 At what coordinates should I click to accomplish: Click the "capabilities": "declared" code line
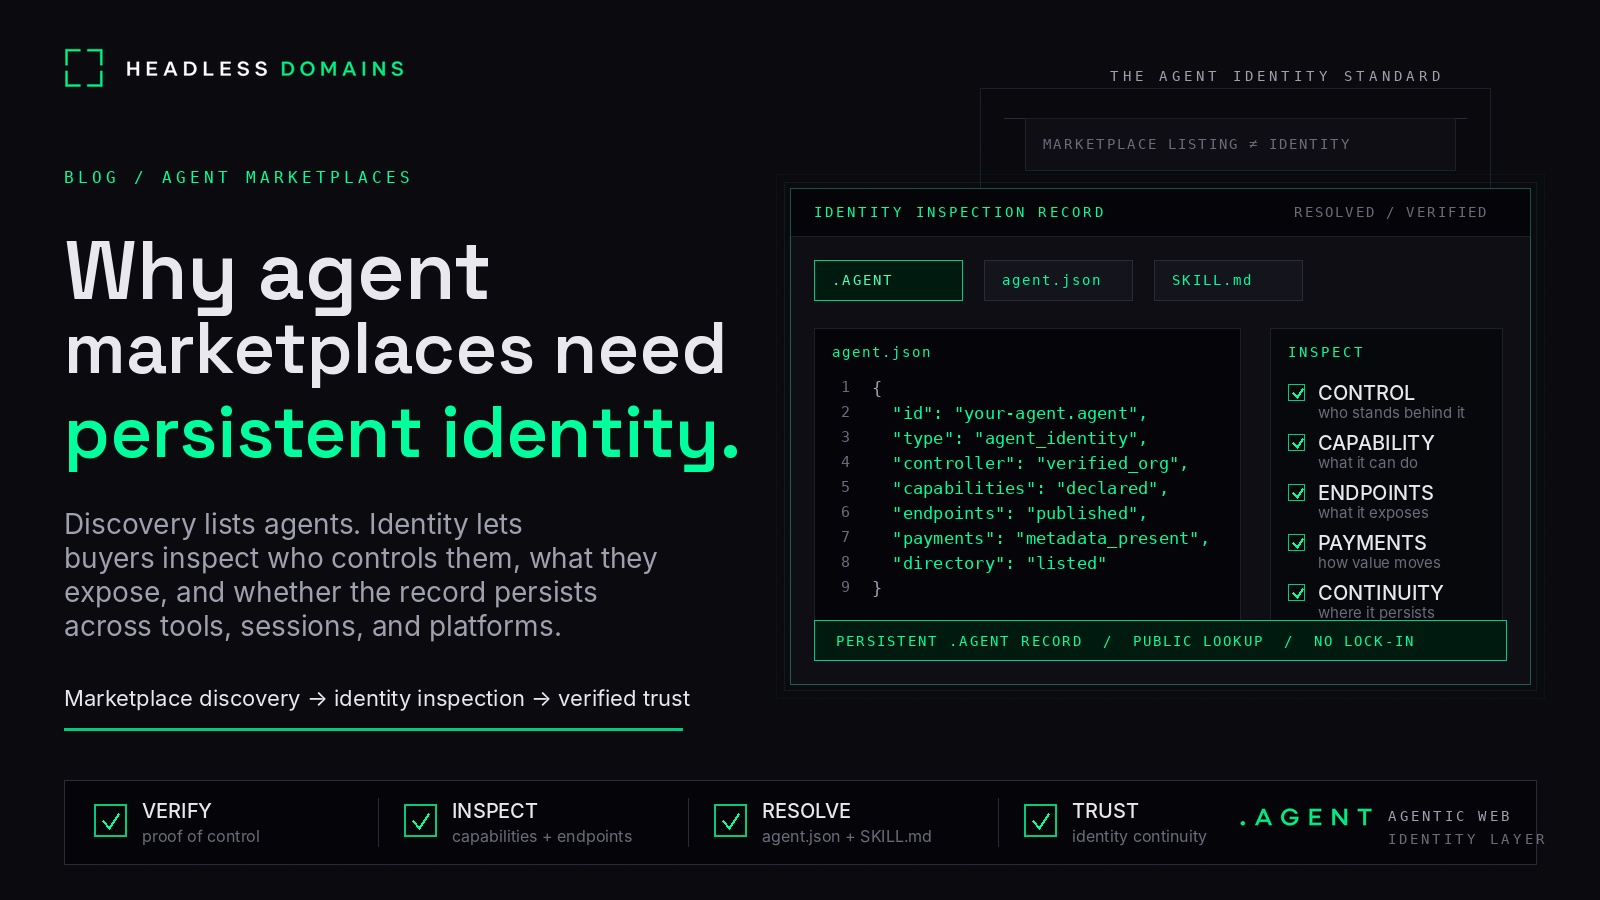click(1030, 488)
